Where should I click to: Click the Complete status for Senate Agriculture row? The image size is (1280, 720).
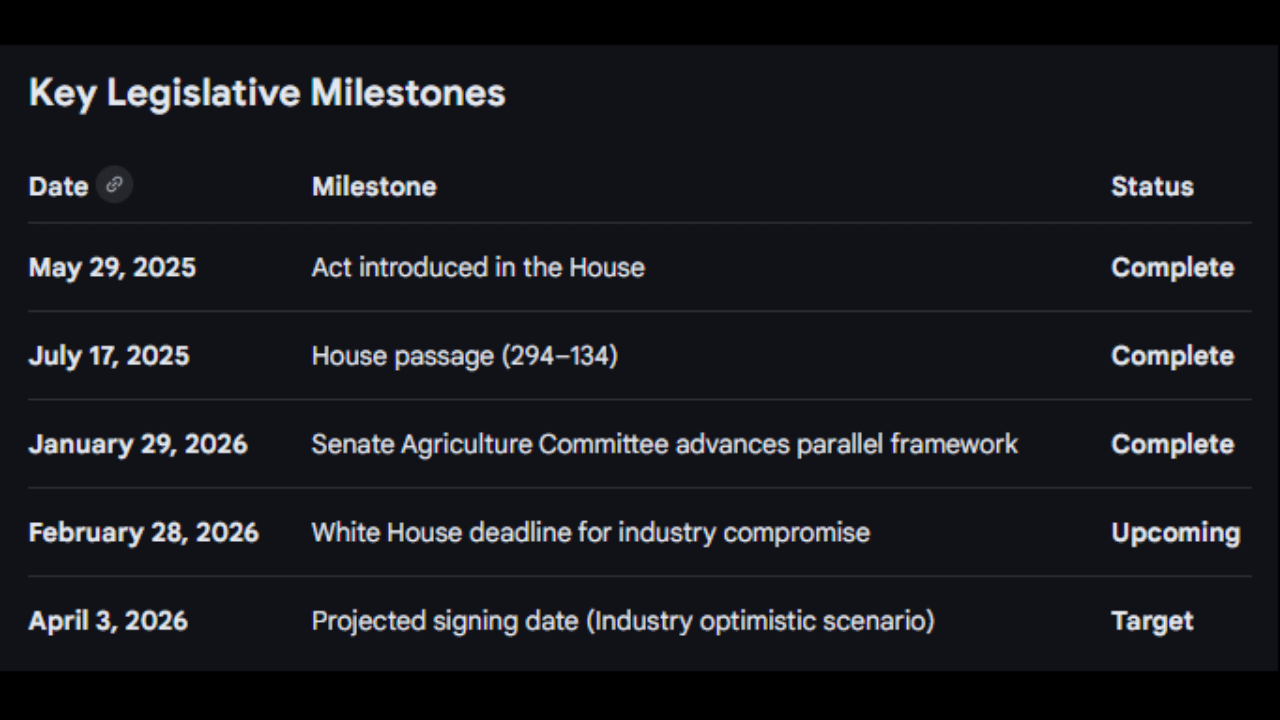pyautogui.click(x=1172, y=444)
